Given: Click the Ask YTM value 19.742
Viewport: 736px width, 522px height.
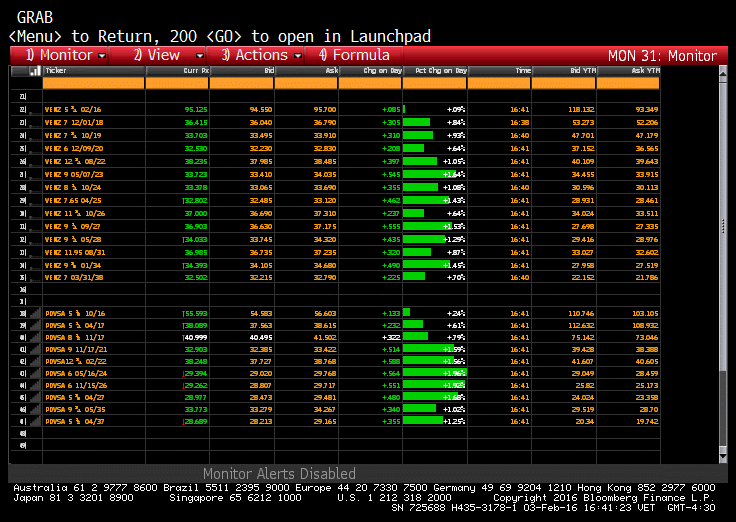Looking at the screenshot, I should click(647, 421).
